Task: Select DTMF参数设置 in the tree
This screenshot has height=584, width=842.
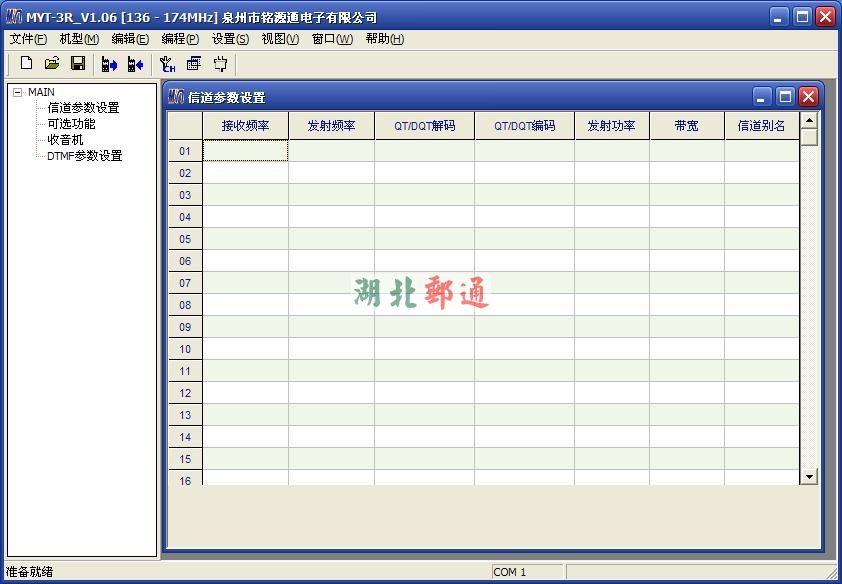Action: point(85,156)
